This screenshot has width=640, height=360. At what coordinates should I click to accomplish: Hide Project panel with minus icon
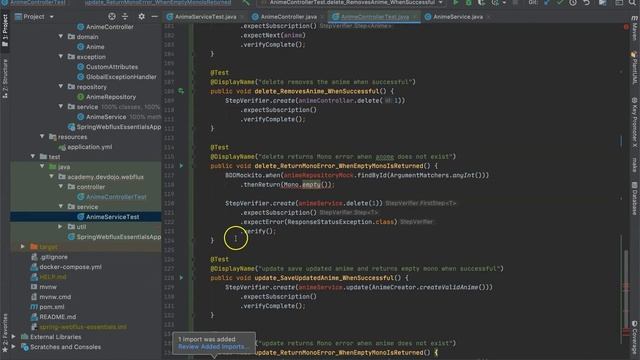click(x=154, y=17)
